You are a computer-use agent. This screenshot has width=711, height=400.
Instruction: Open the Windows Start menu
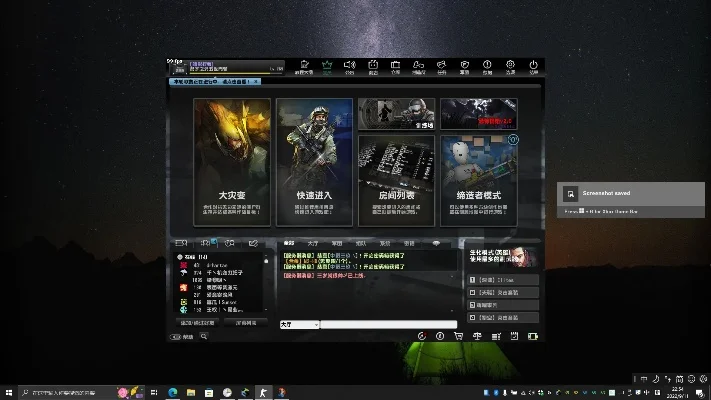point(9,392)
